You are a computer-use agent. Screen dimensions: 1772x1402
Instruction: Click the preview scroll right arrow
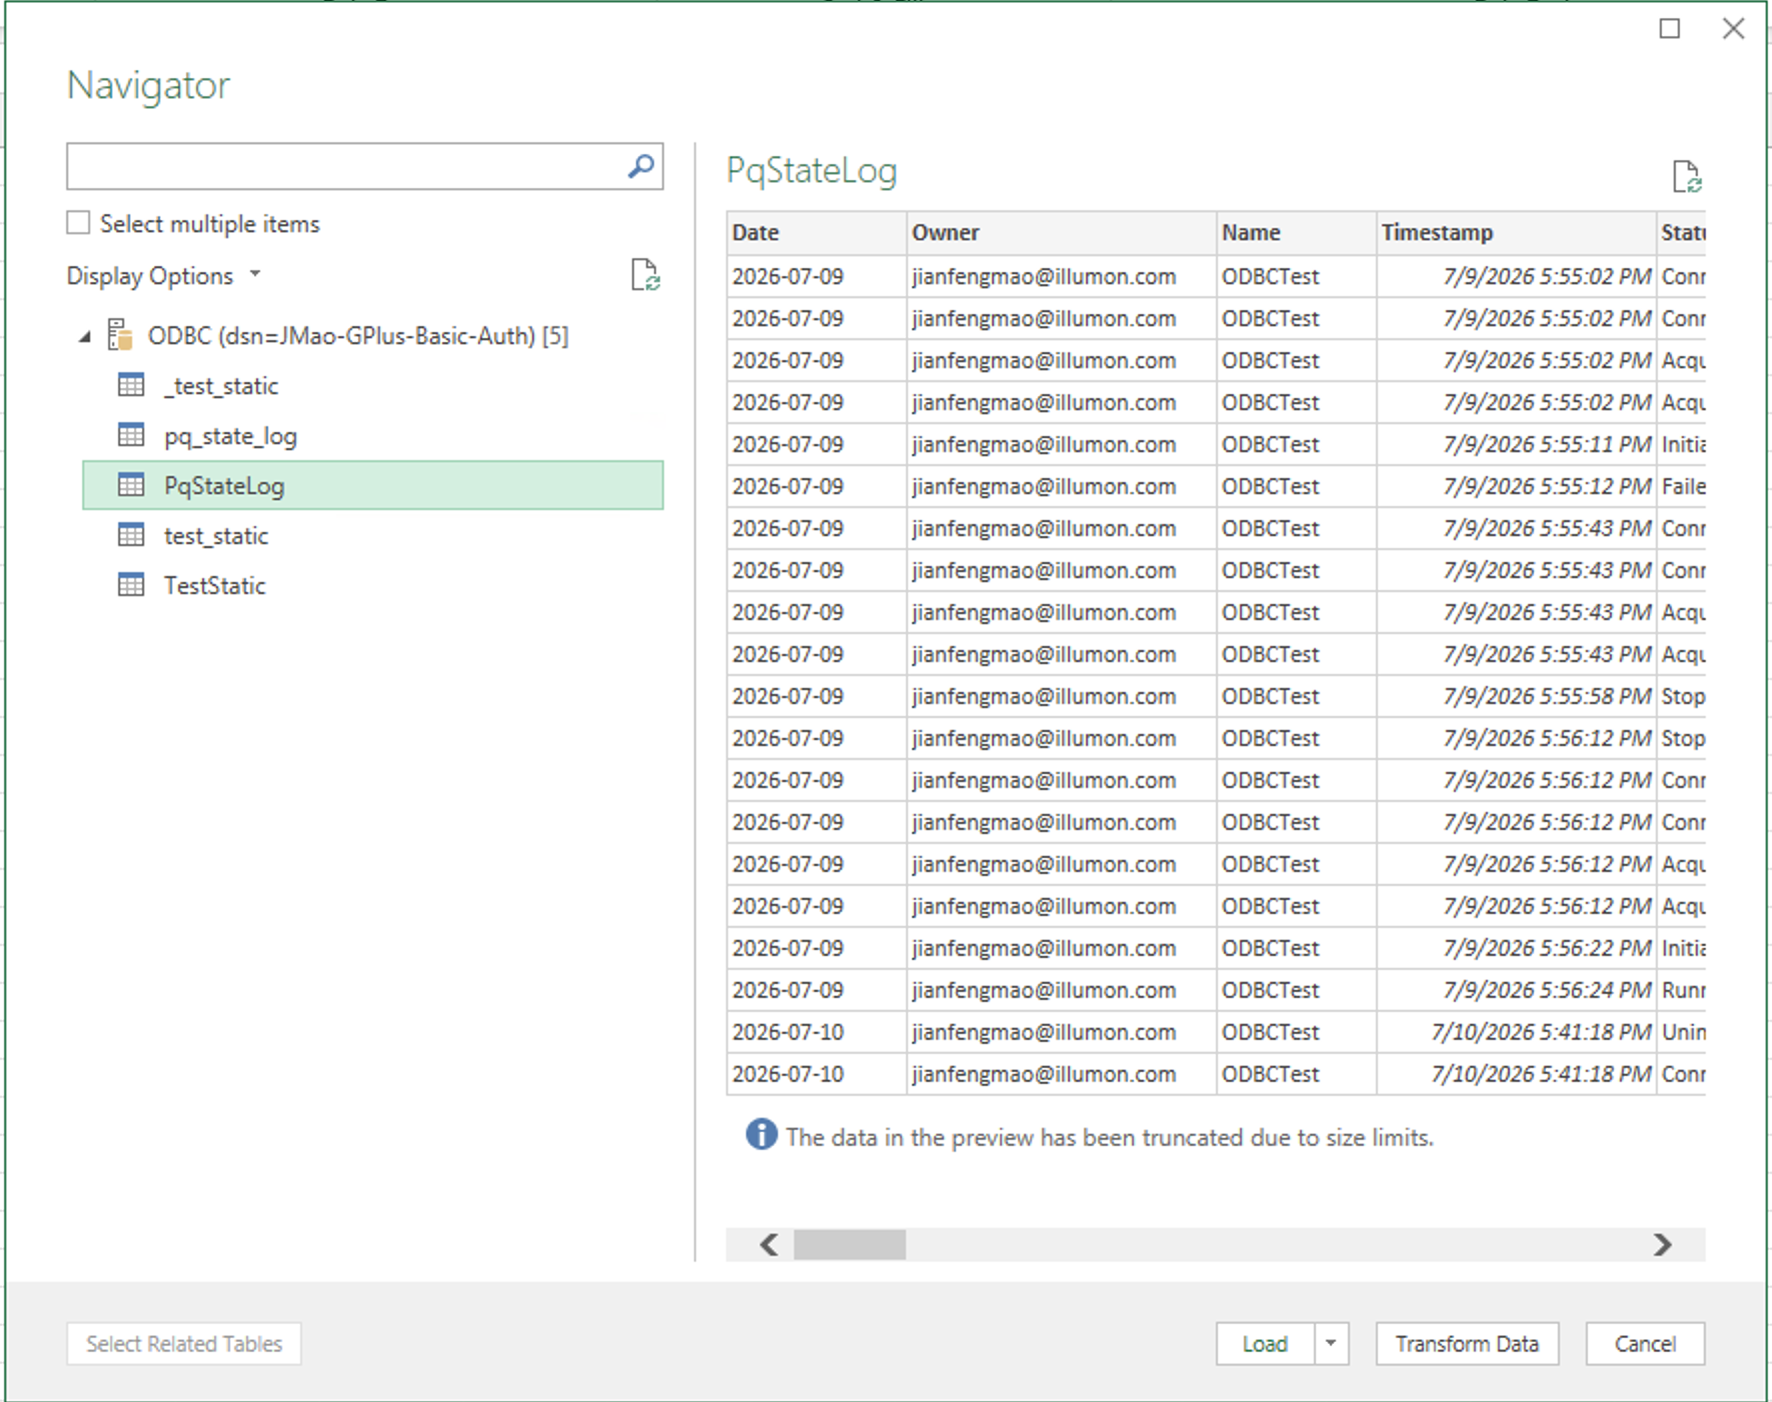(x=1662, y=1245)
